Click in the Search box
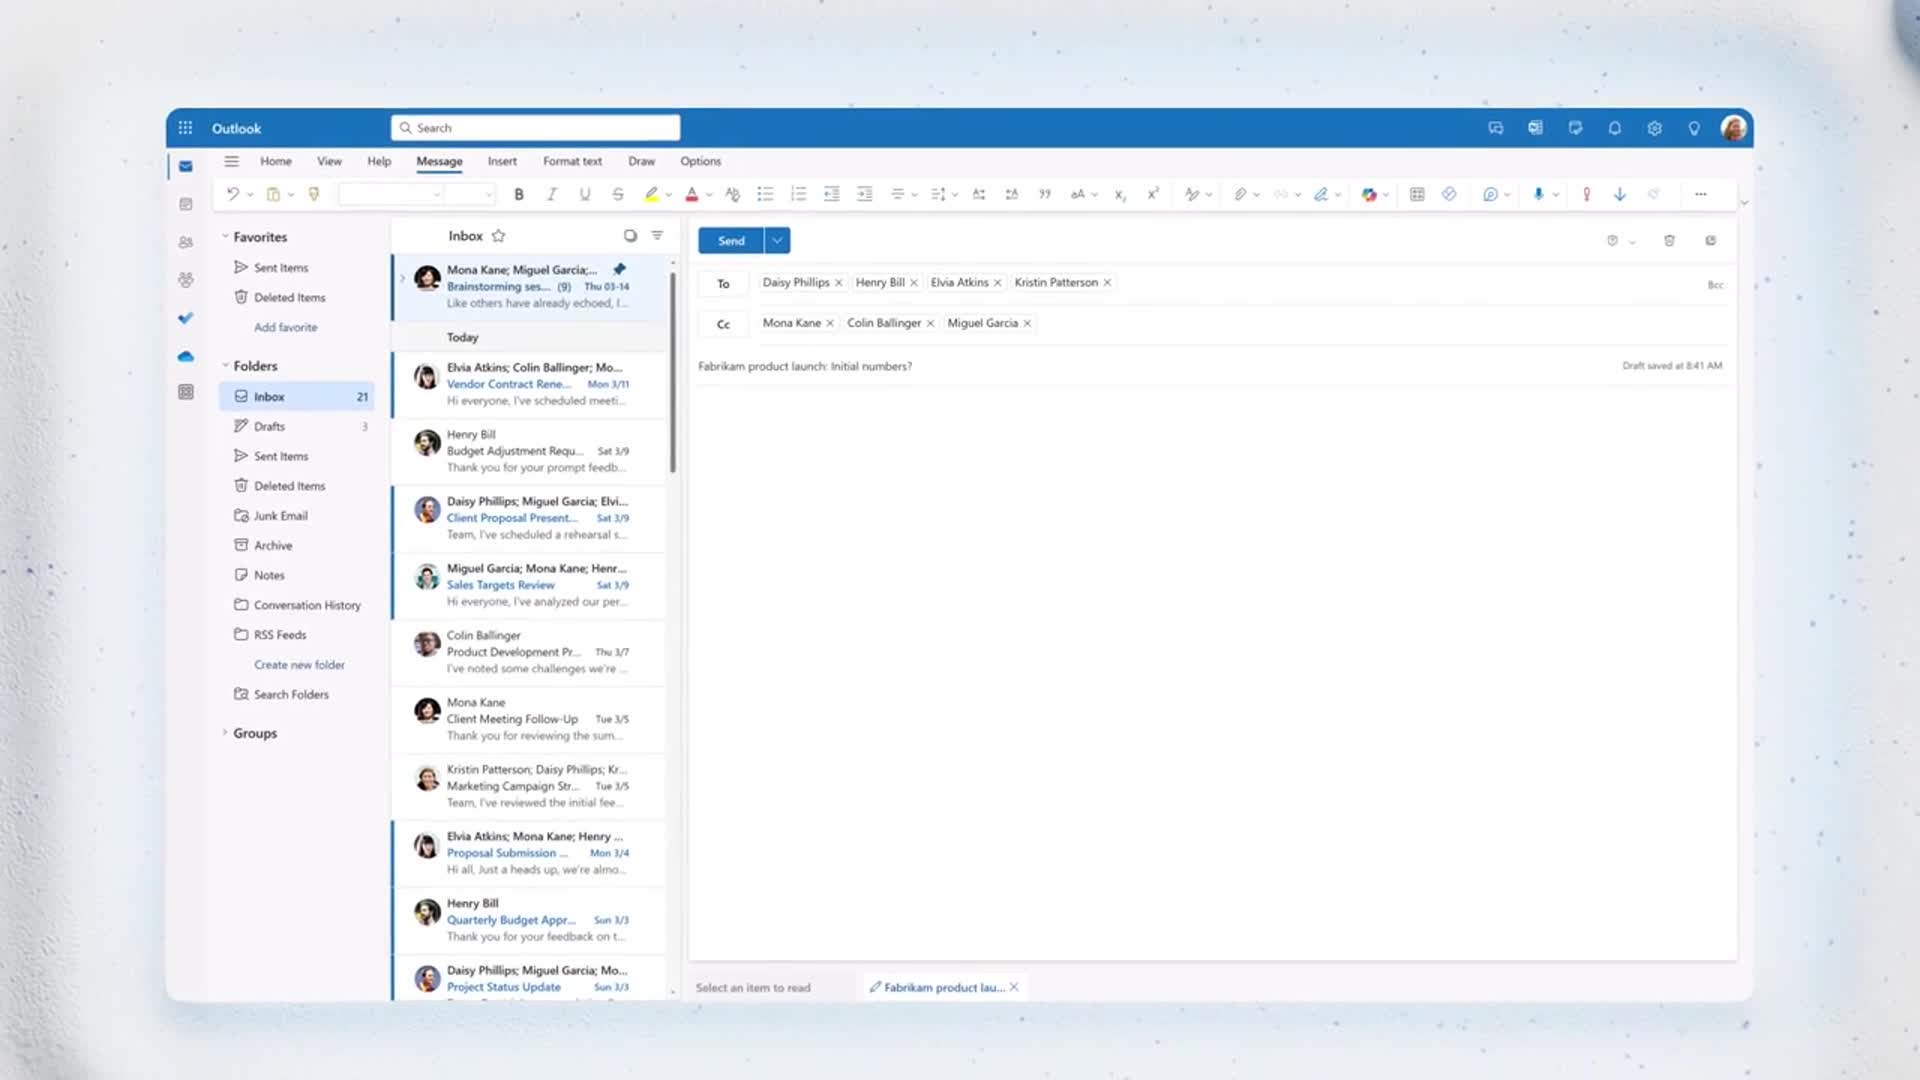 (536, 128)
